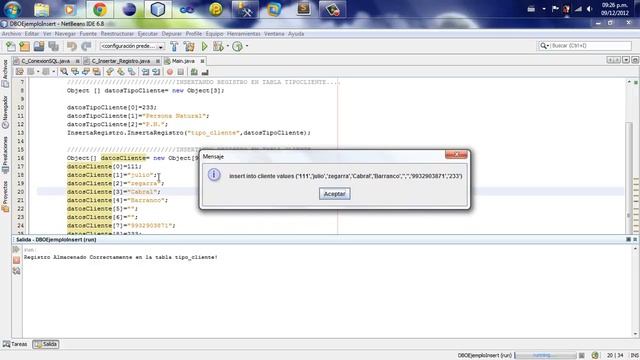The image size is (640, 360).
Task: Click the running progress bar in status bar
Action: pos(545,356)
